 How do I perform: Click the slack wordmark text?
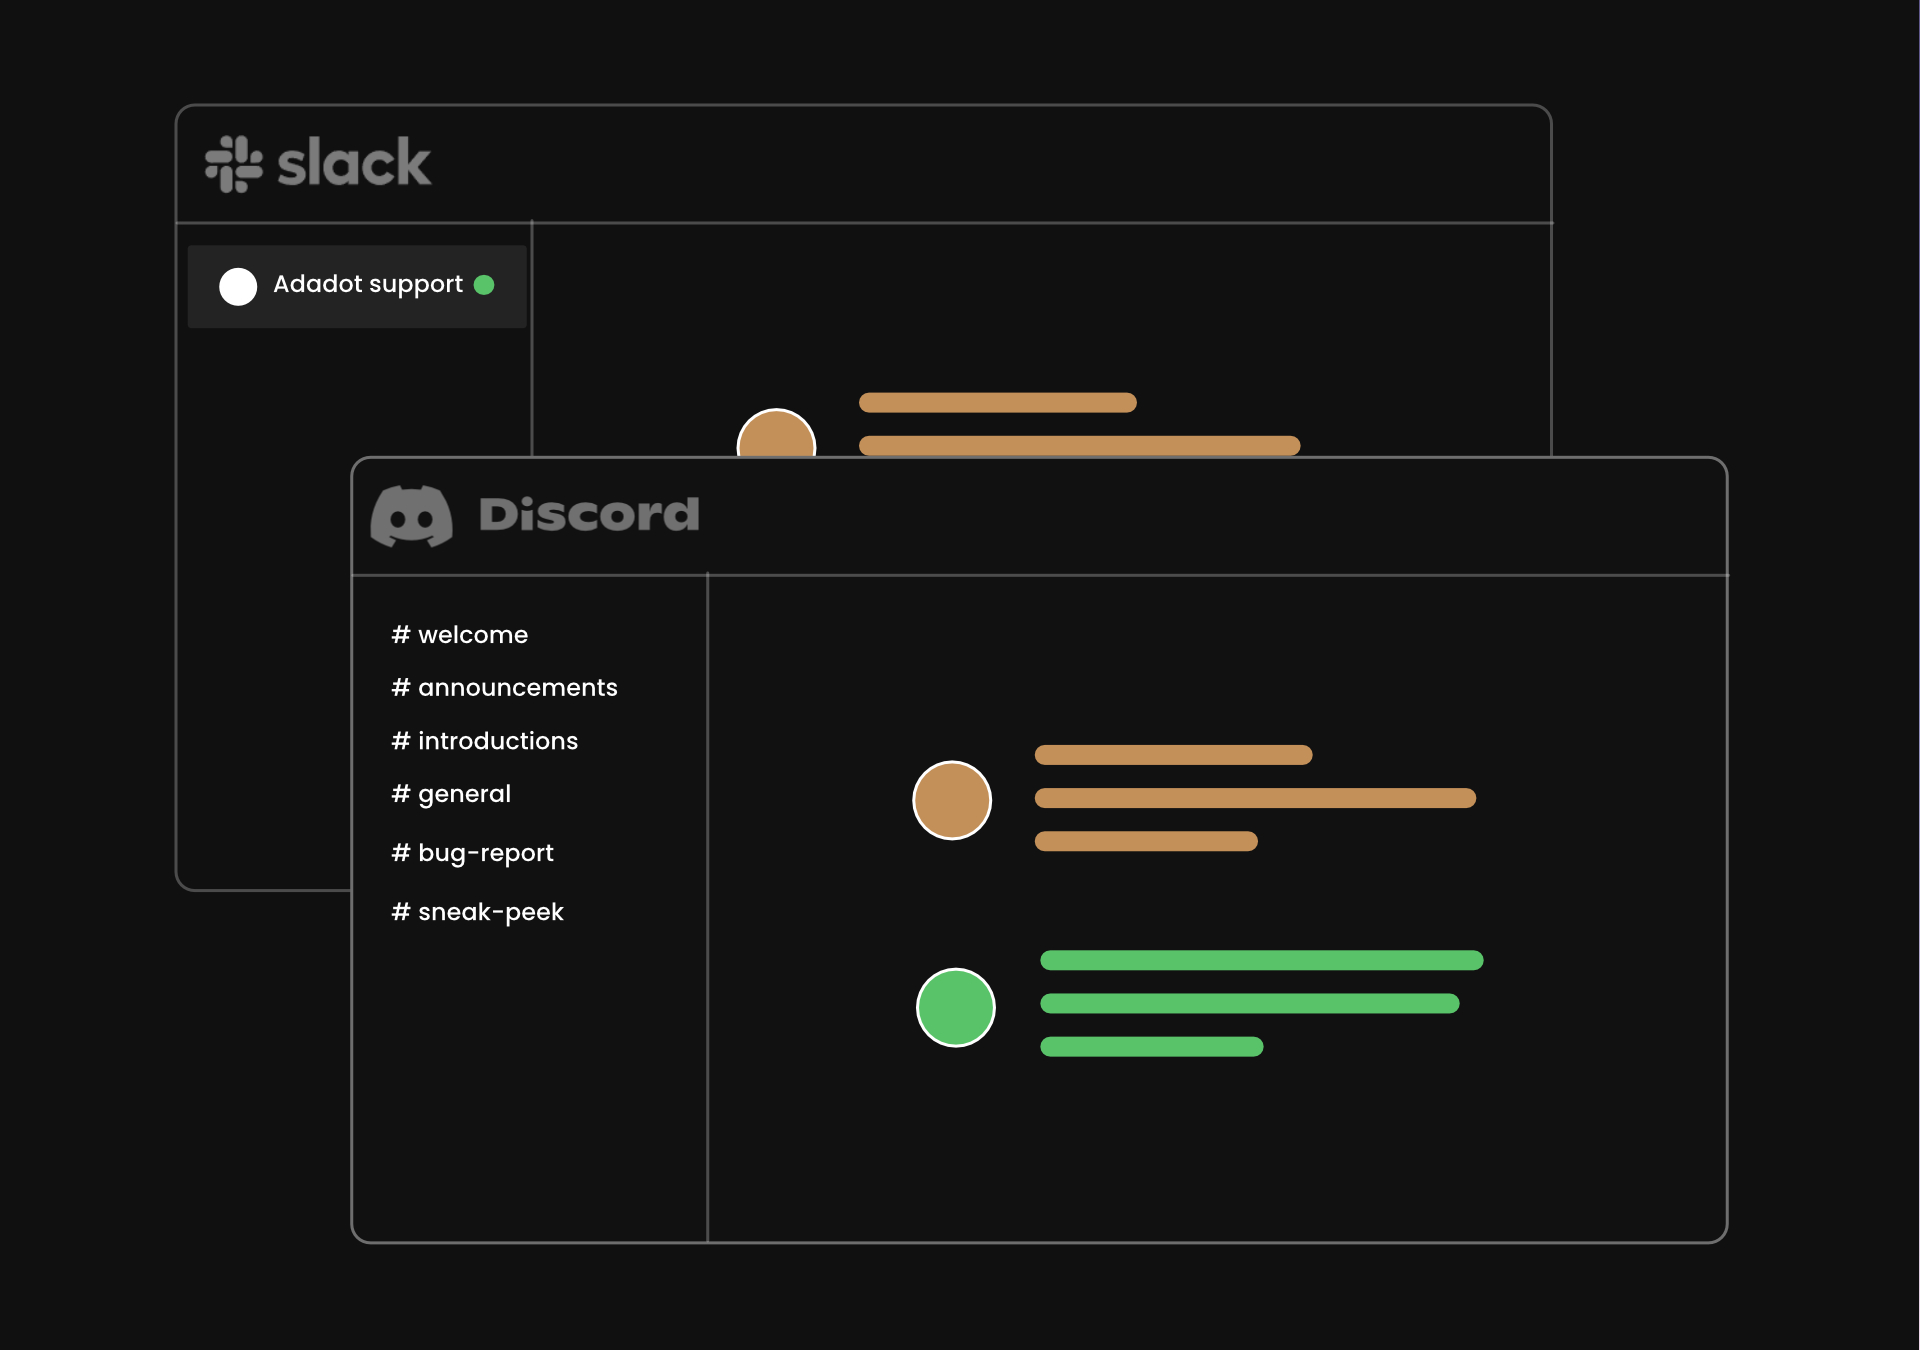pos(354,163)
